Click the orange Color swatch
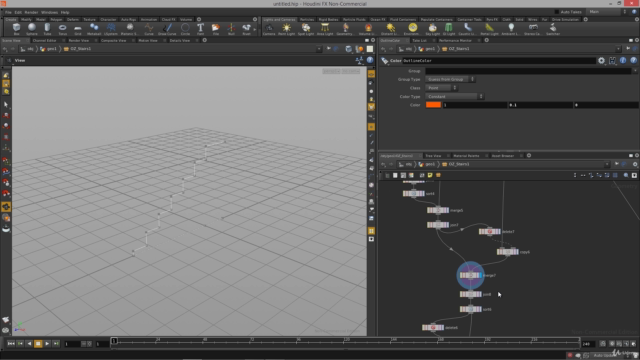Image resolution: width=640 pixels, height=360 pixels. tap(433, 105)
